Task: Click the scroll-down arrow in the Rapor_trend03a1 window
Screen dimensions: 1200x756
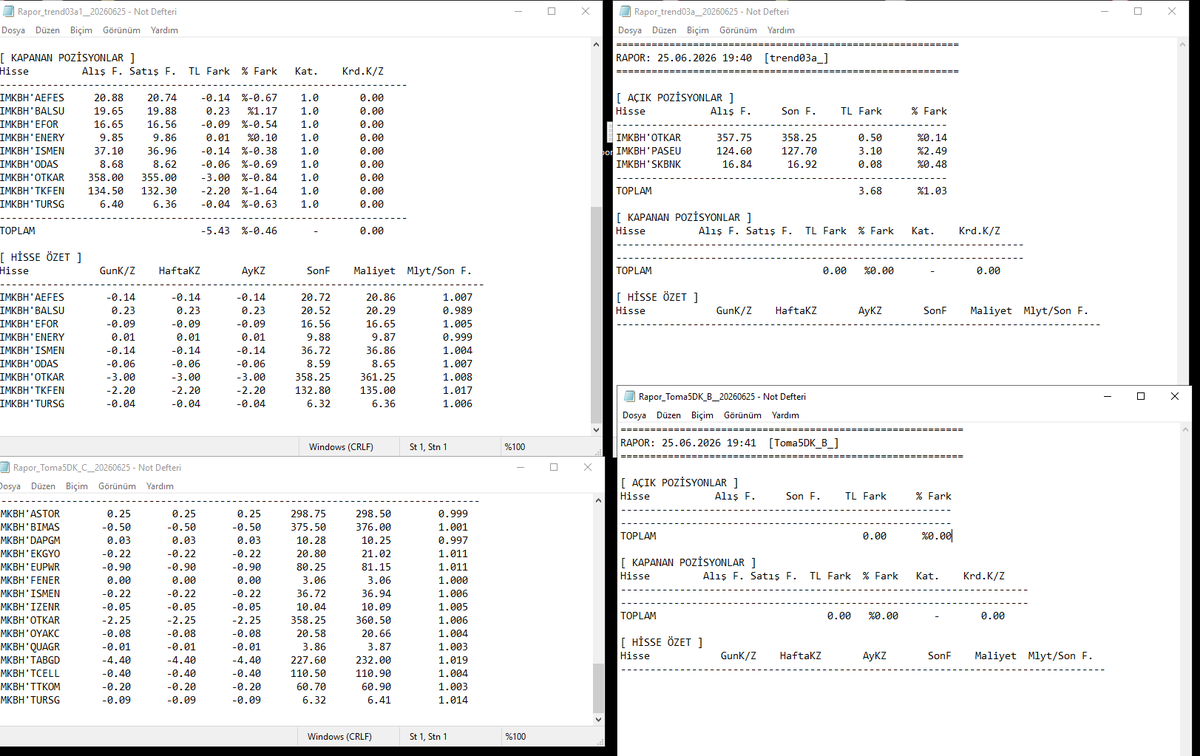Action: pos(597,429)
